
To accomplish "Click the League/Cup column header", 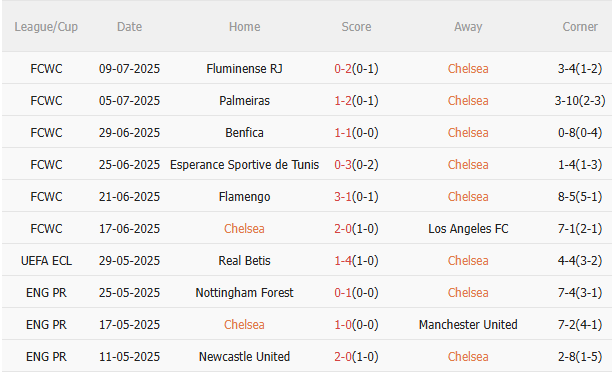I will coord(46,27).
